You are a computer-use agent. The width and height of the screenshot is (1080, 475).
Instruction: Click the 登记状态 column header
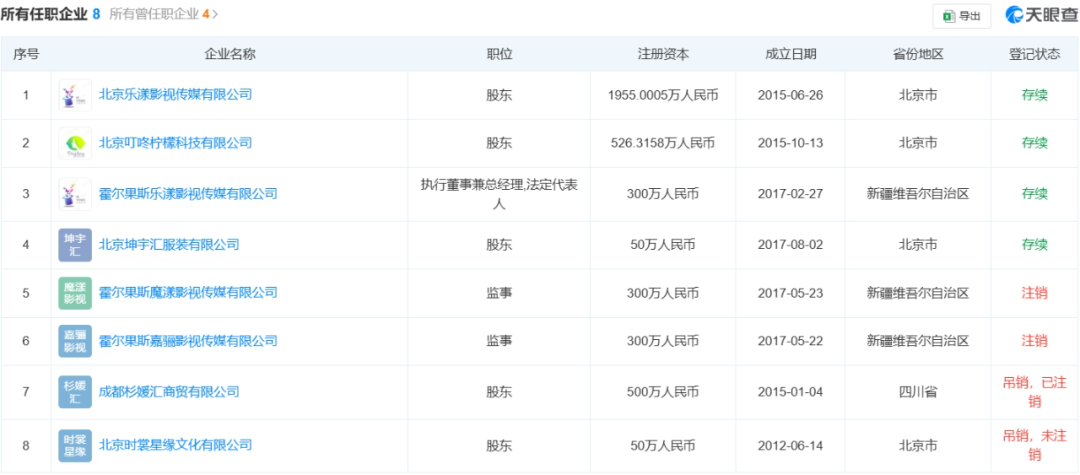pos(1035,54)
